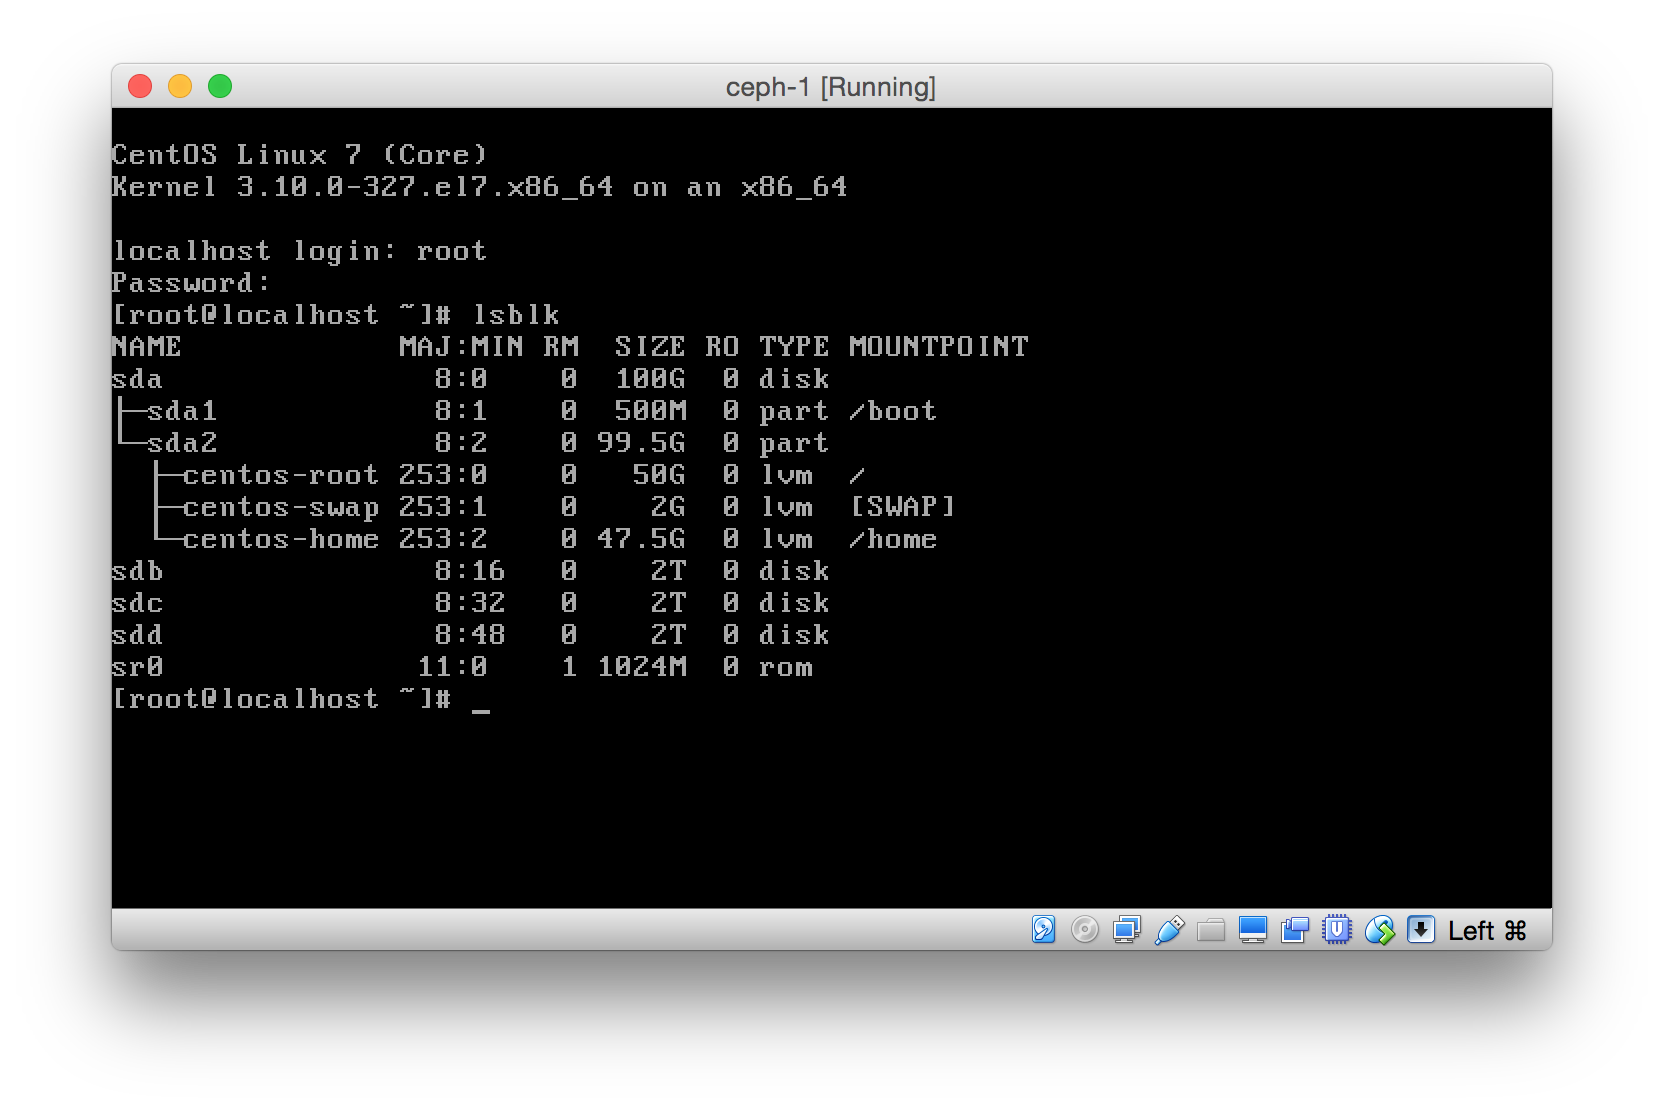Screen dimensions: 1664x1110
Task: Click the '253:0' device number
Action: pos(443,475)
